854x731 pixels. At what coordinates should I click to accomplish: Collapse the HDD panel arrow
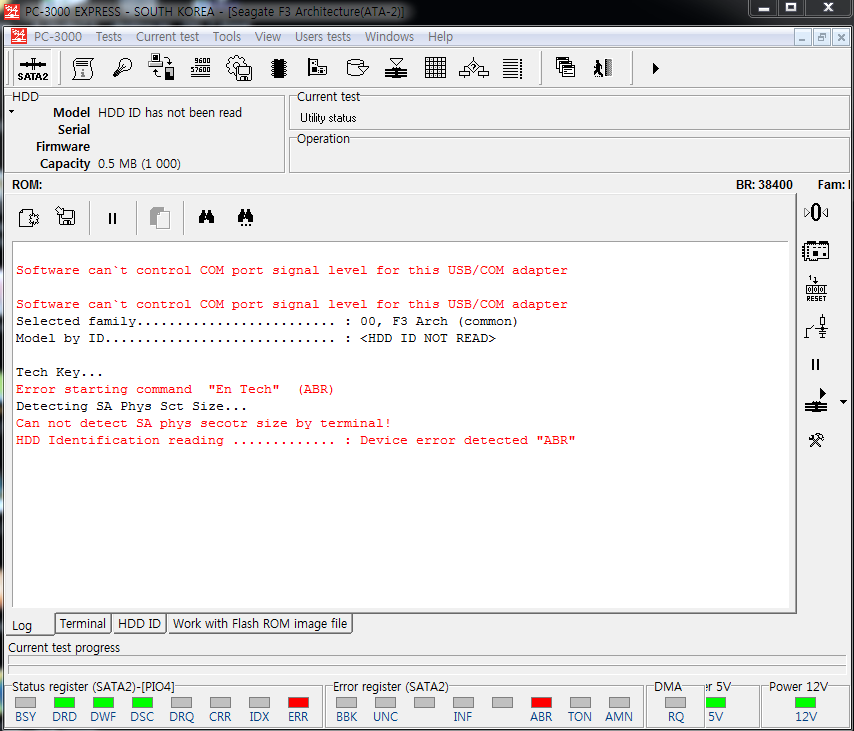click(11, 112)
